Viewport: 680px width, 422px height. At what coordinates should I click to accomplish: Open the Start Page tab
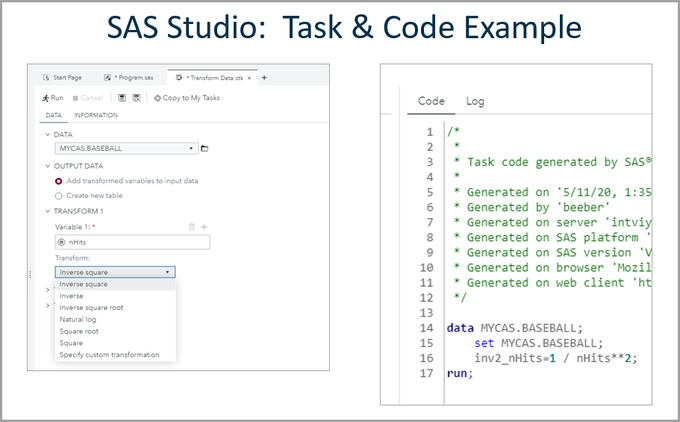pyautogui.click(x=62, y=78)
